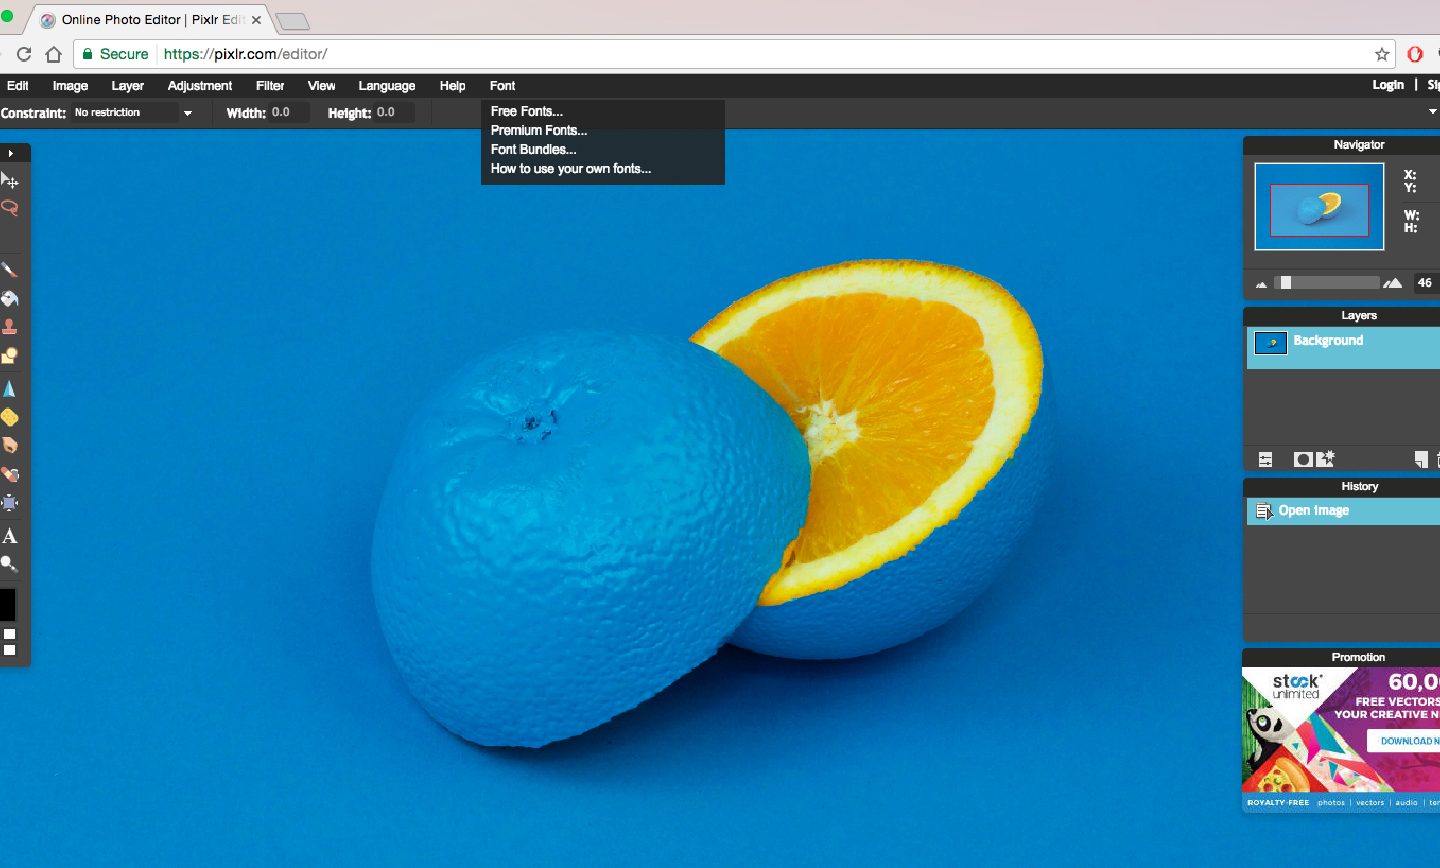Click the Width input field

click(x=290, y=112)
